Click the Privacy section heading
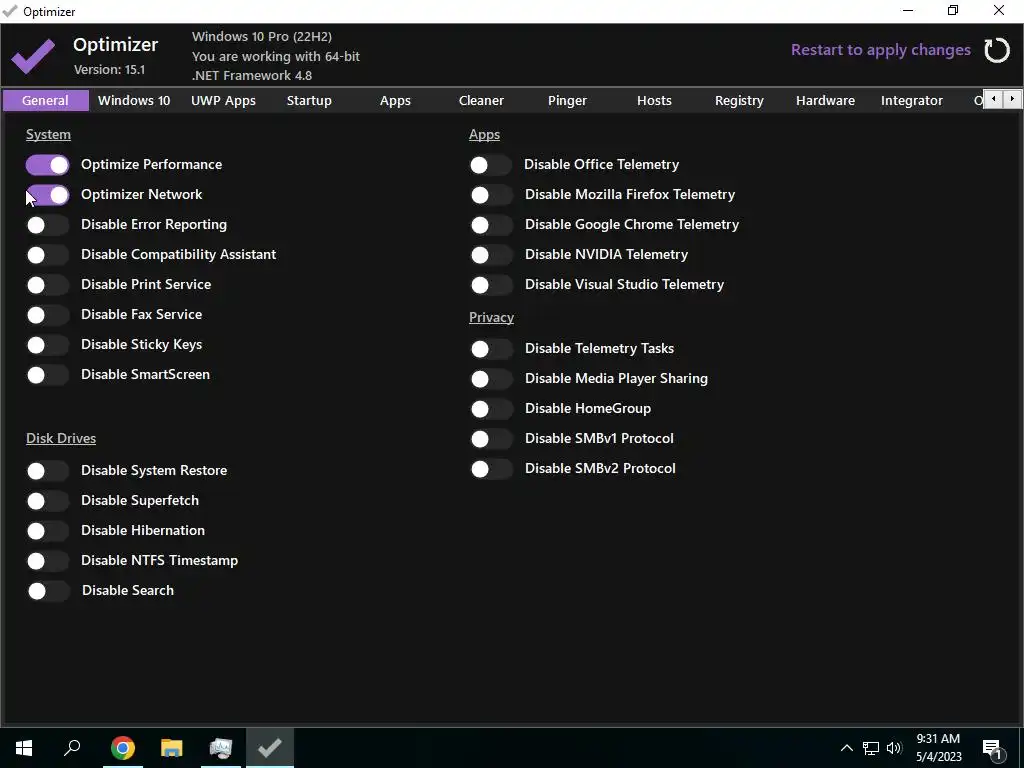The image size is (1024, 768). (x=491, y=317)
